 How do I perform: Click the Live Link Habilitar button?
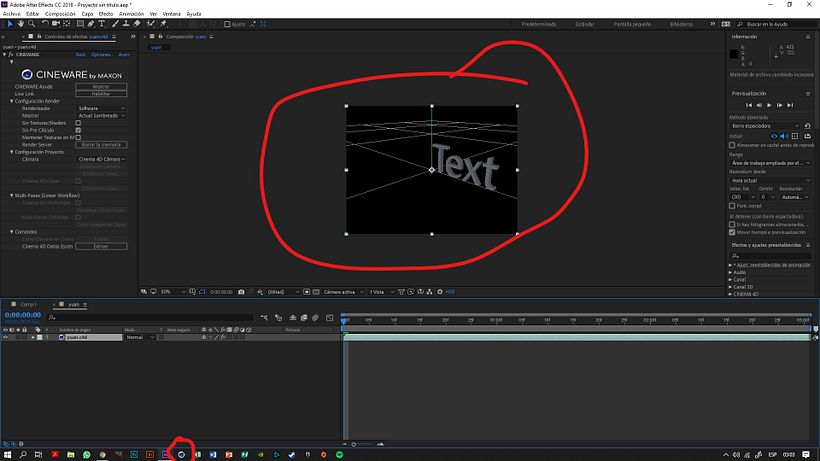101,94
